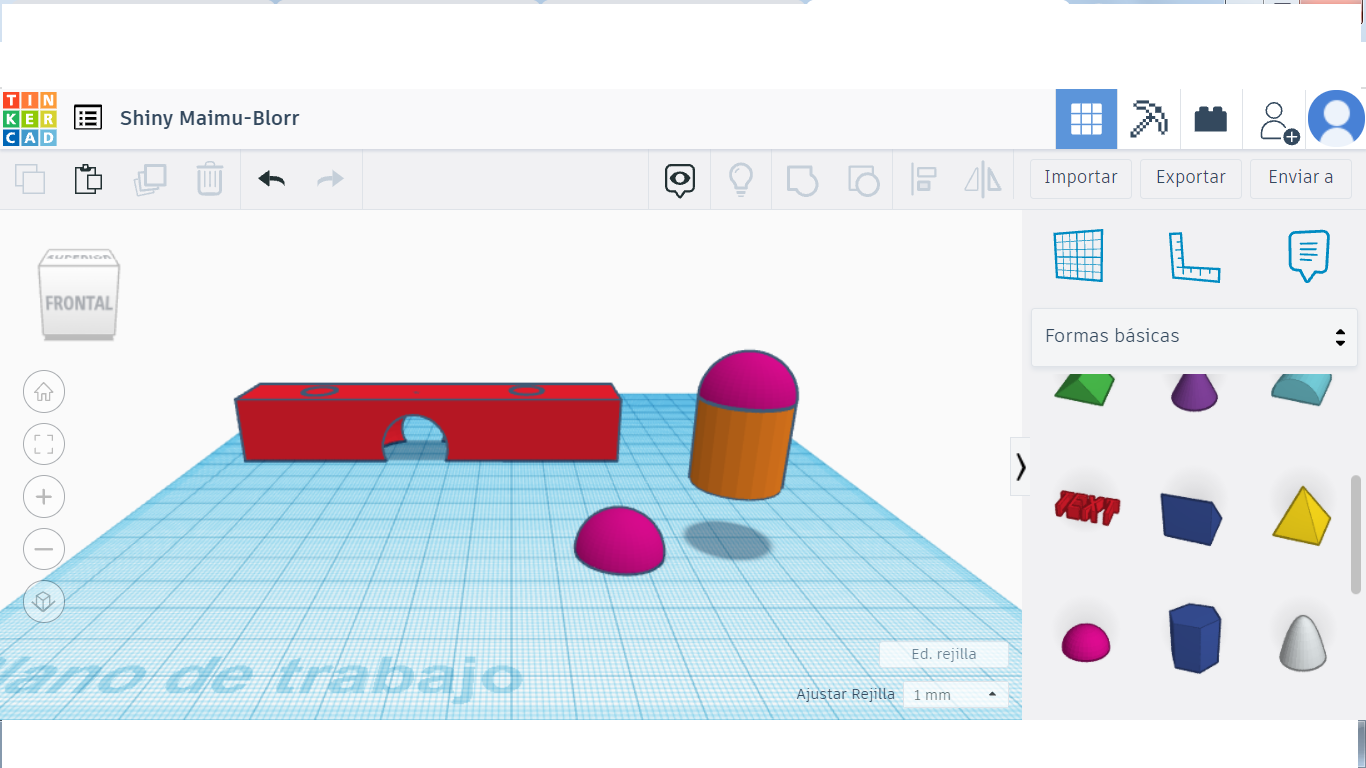
Task: Pick the purple cone shape
Action: click(x=1194, y=390)
